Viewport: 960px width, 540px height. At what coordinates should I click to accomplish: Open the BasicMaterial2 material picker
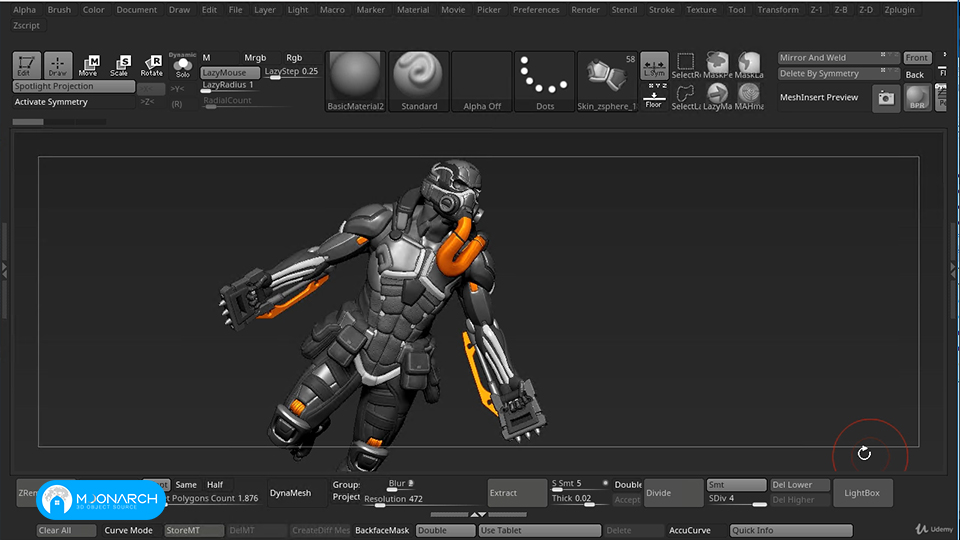[x=356, y=81]
